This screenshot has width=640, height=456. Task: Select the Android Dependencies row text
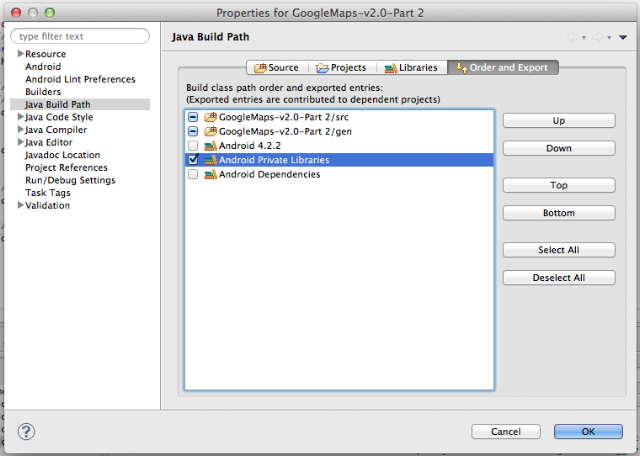(269, 174)
